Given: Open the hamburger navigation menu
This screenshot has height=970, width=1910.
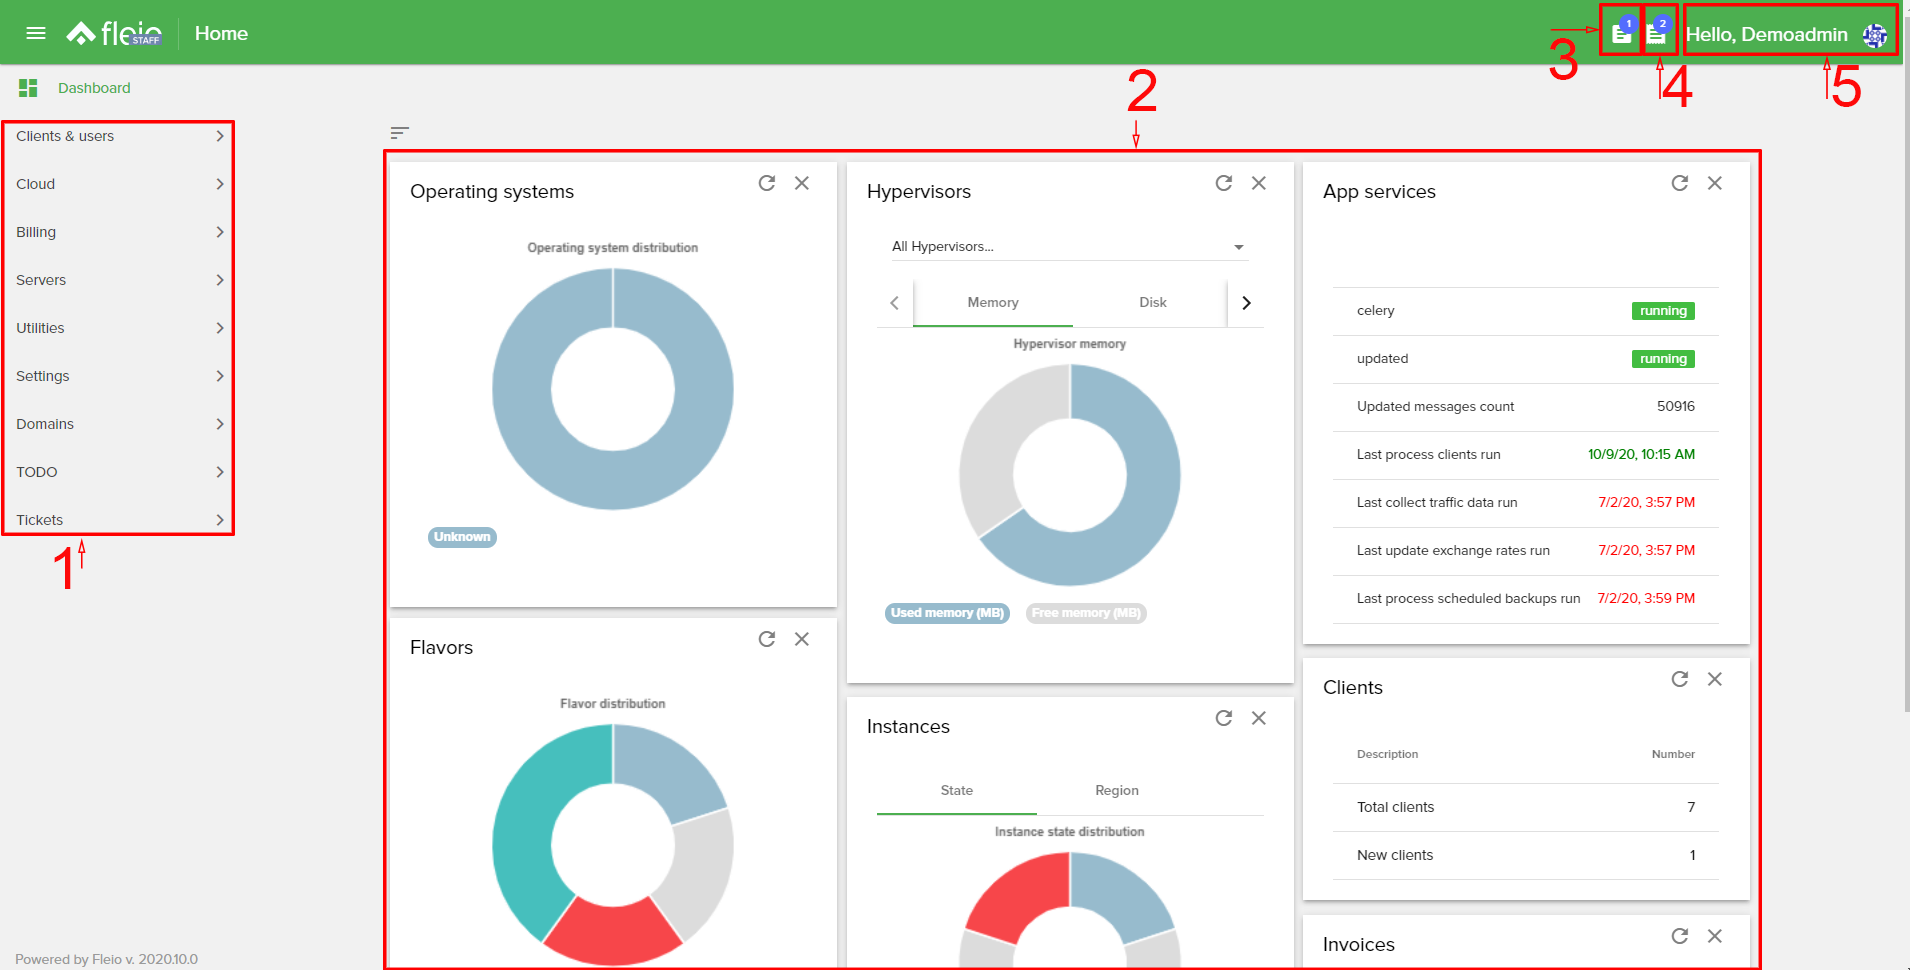Looking at the screenshot, I should 36,32.
